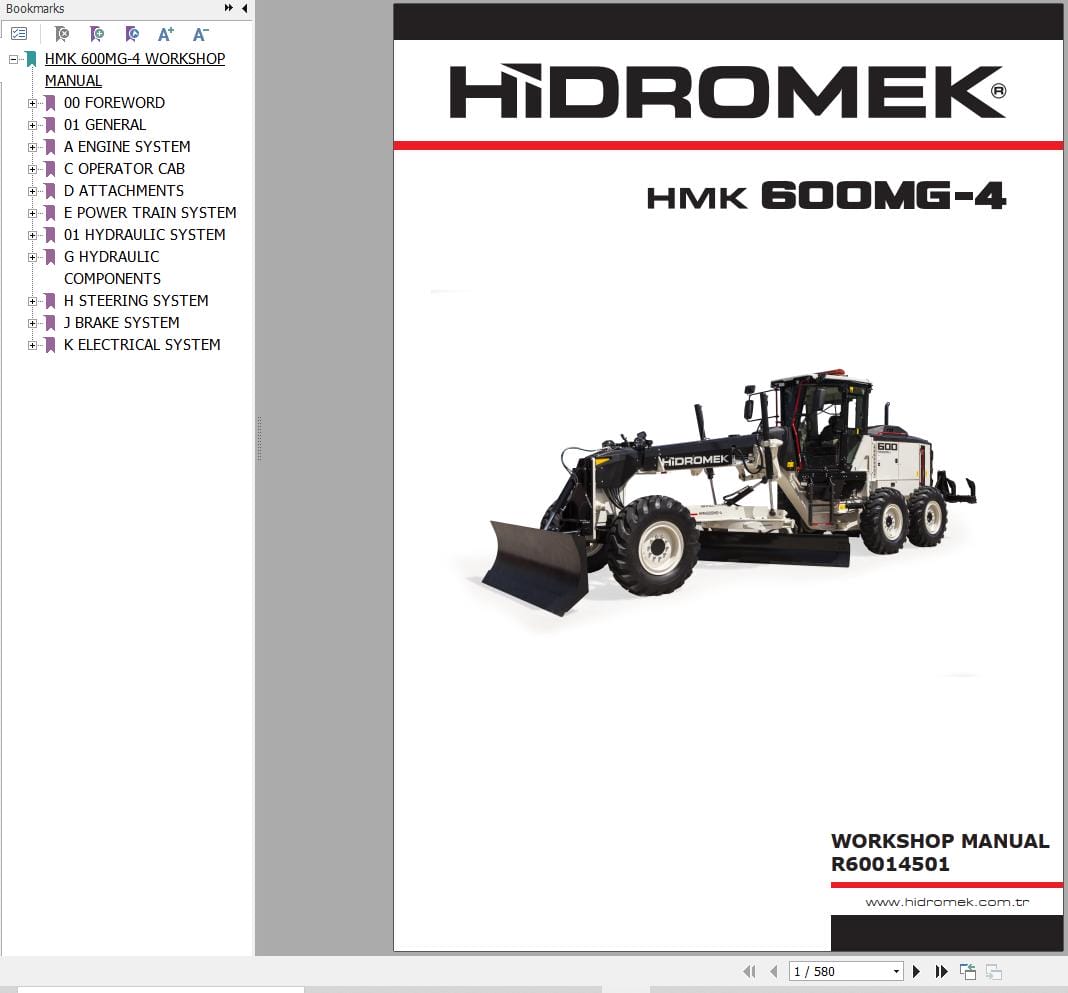
Task: Expand the Bookmarks panel with double-arrow icon
Action: point(228,8)
